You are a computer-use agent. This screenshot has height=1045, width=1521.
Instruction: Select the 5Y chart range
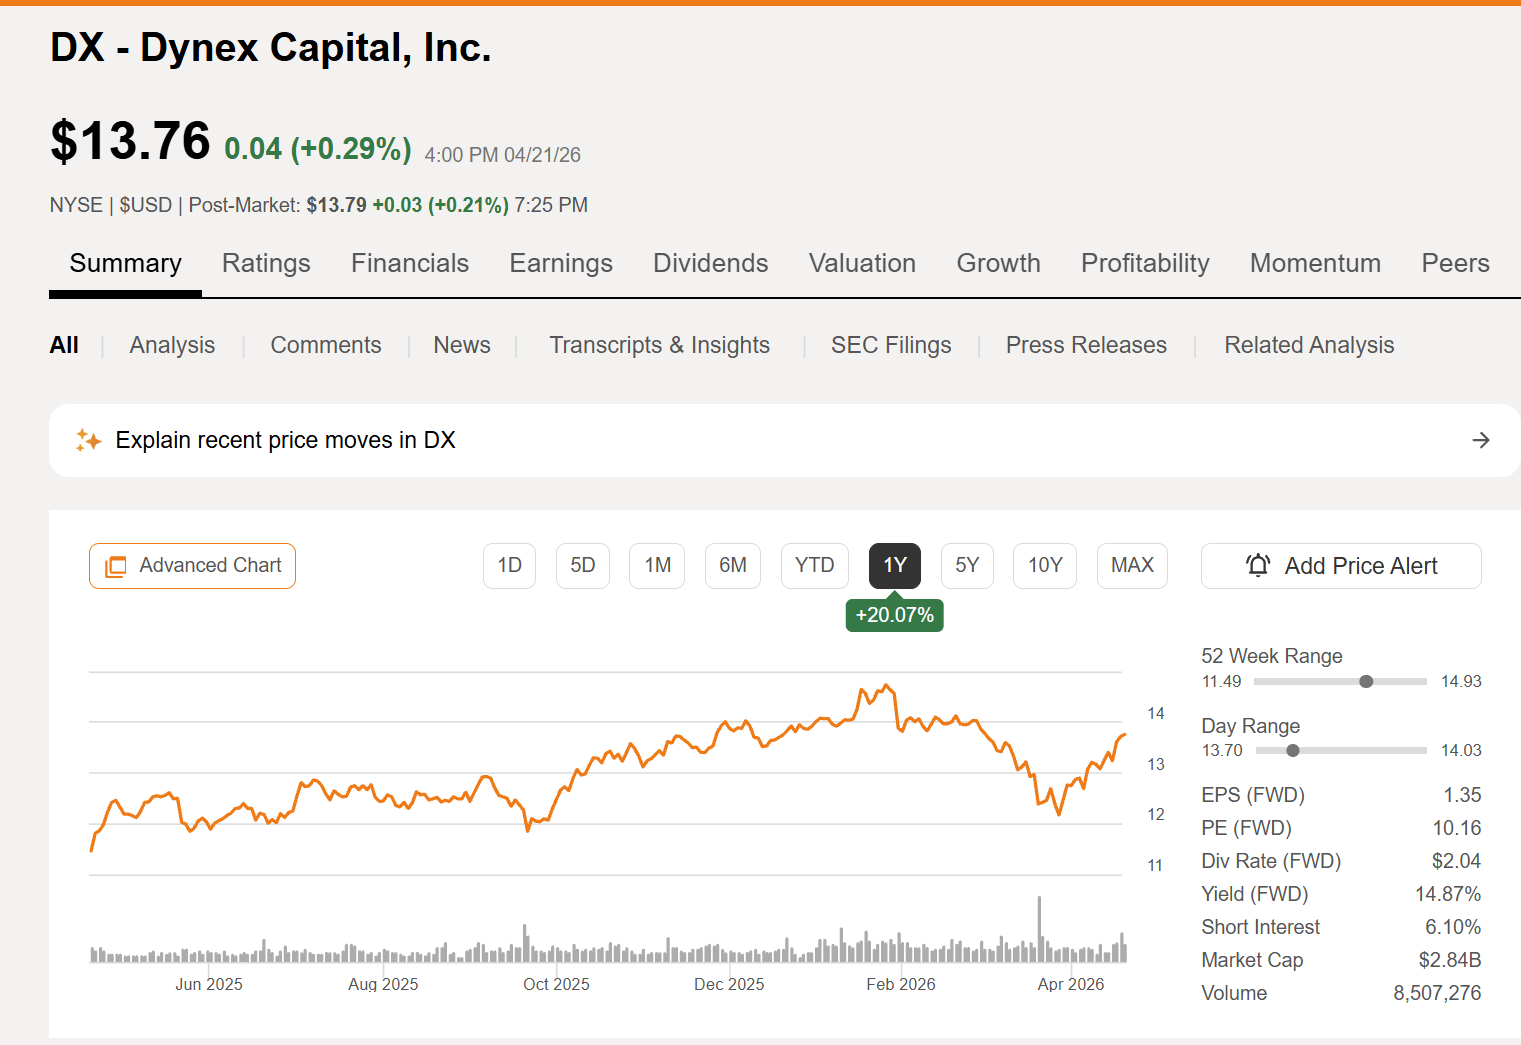click(967, 566)
